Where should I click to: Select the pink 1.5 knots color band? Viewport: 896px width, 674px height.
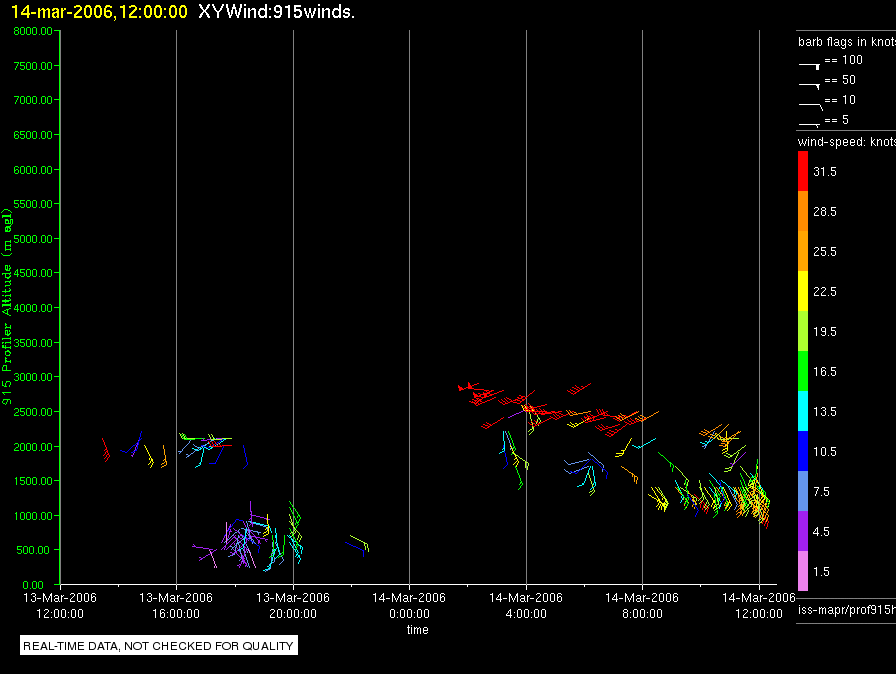tap(803, 571)
